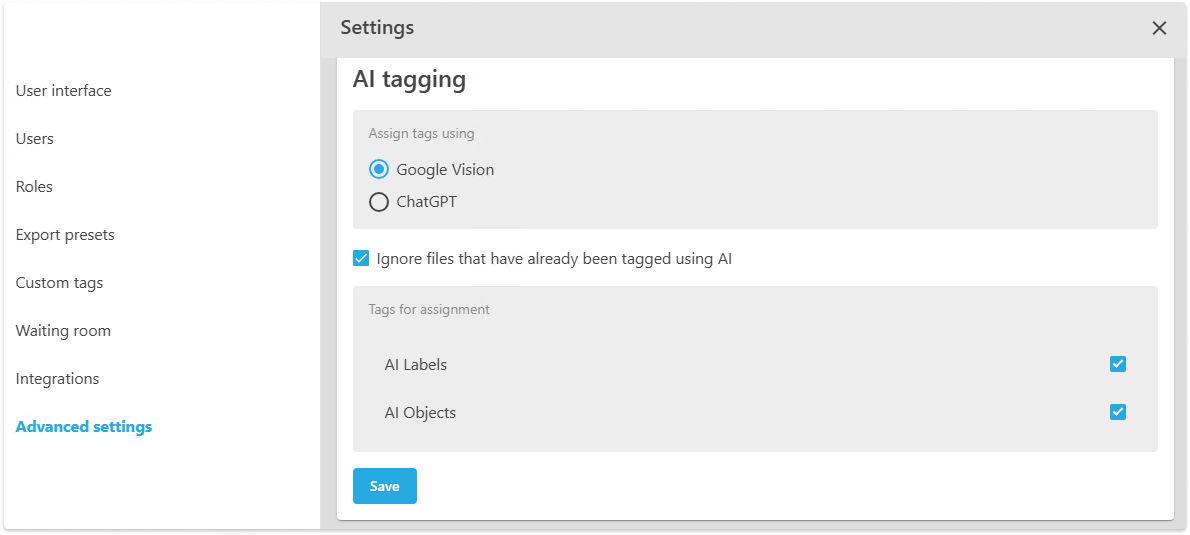Go to the Users settings section

coord(35,139)
